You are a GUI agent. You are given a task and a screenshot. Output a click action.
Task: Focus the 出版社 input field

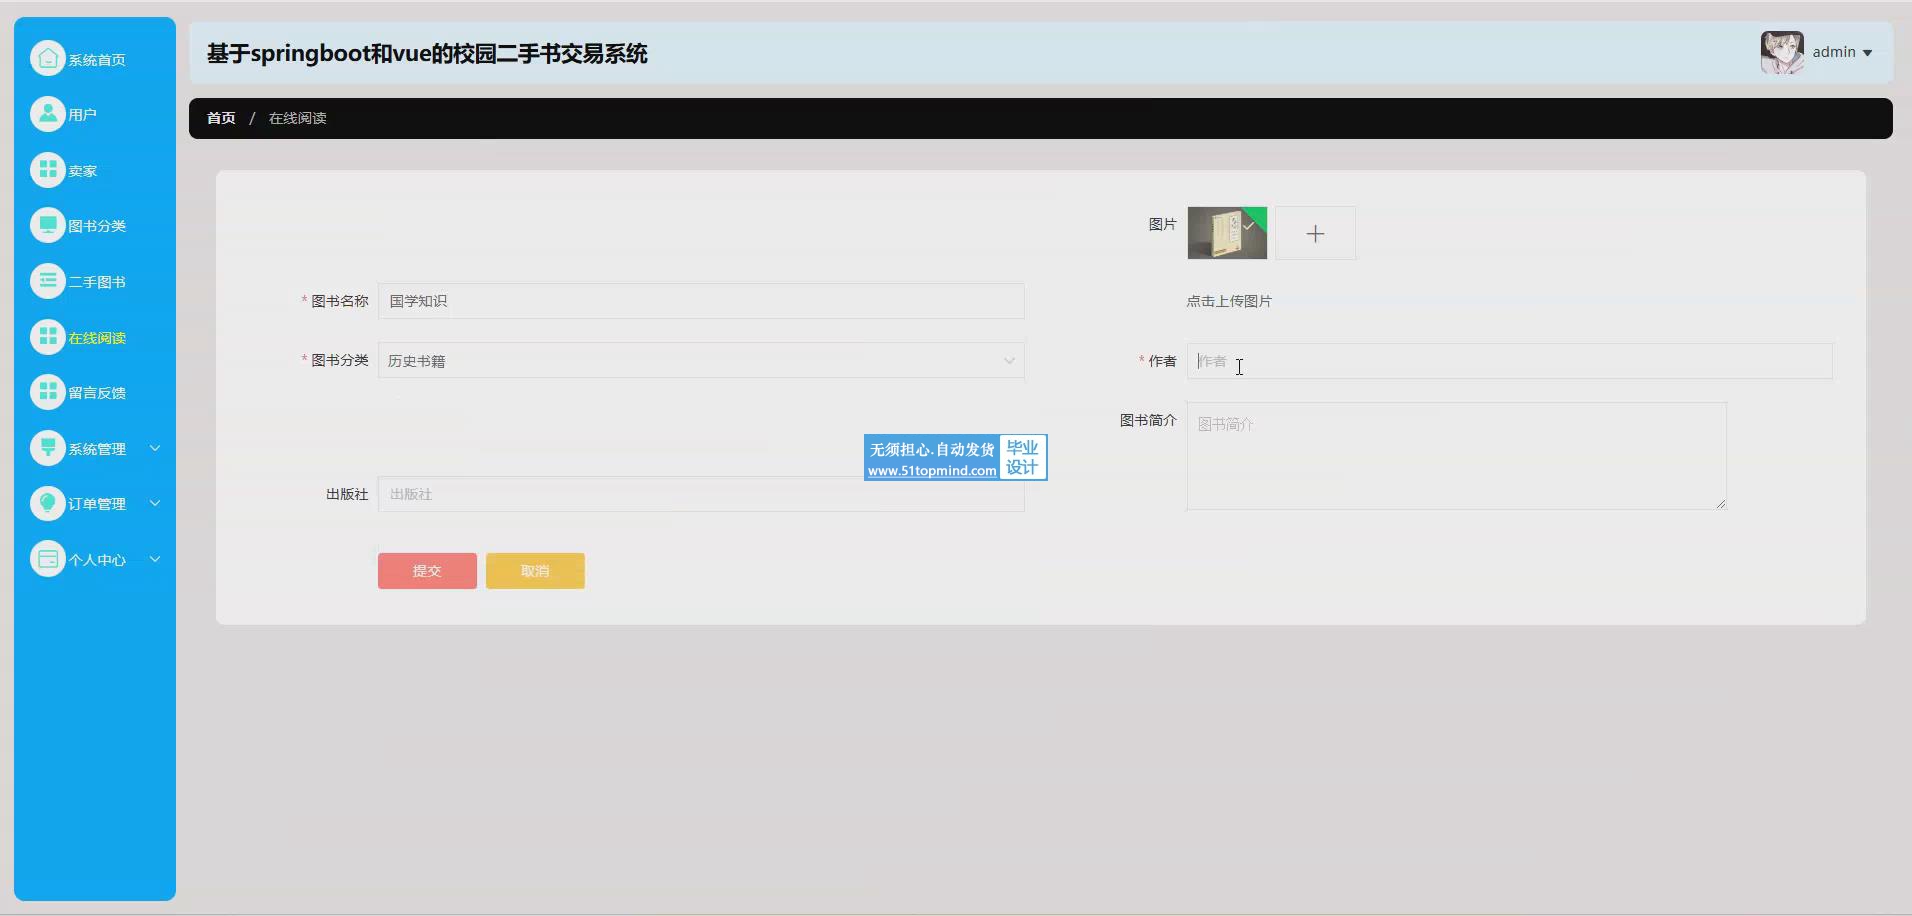point(700,494)
